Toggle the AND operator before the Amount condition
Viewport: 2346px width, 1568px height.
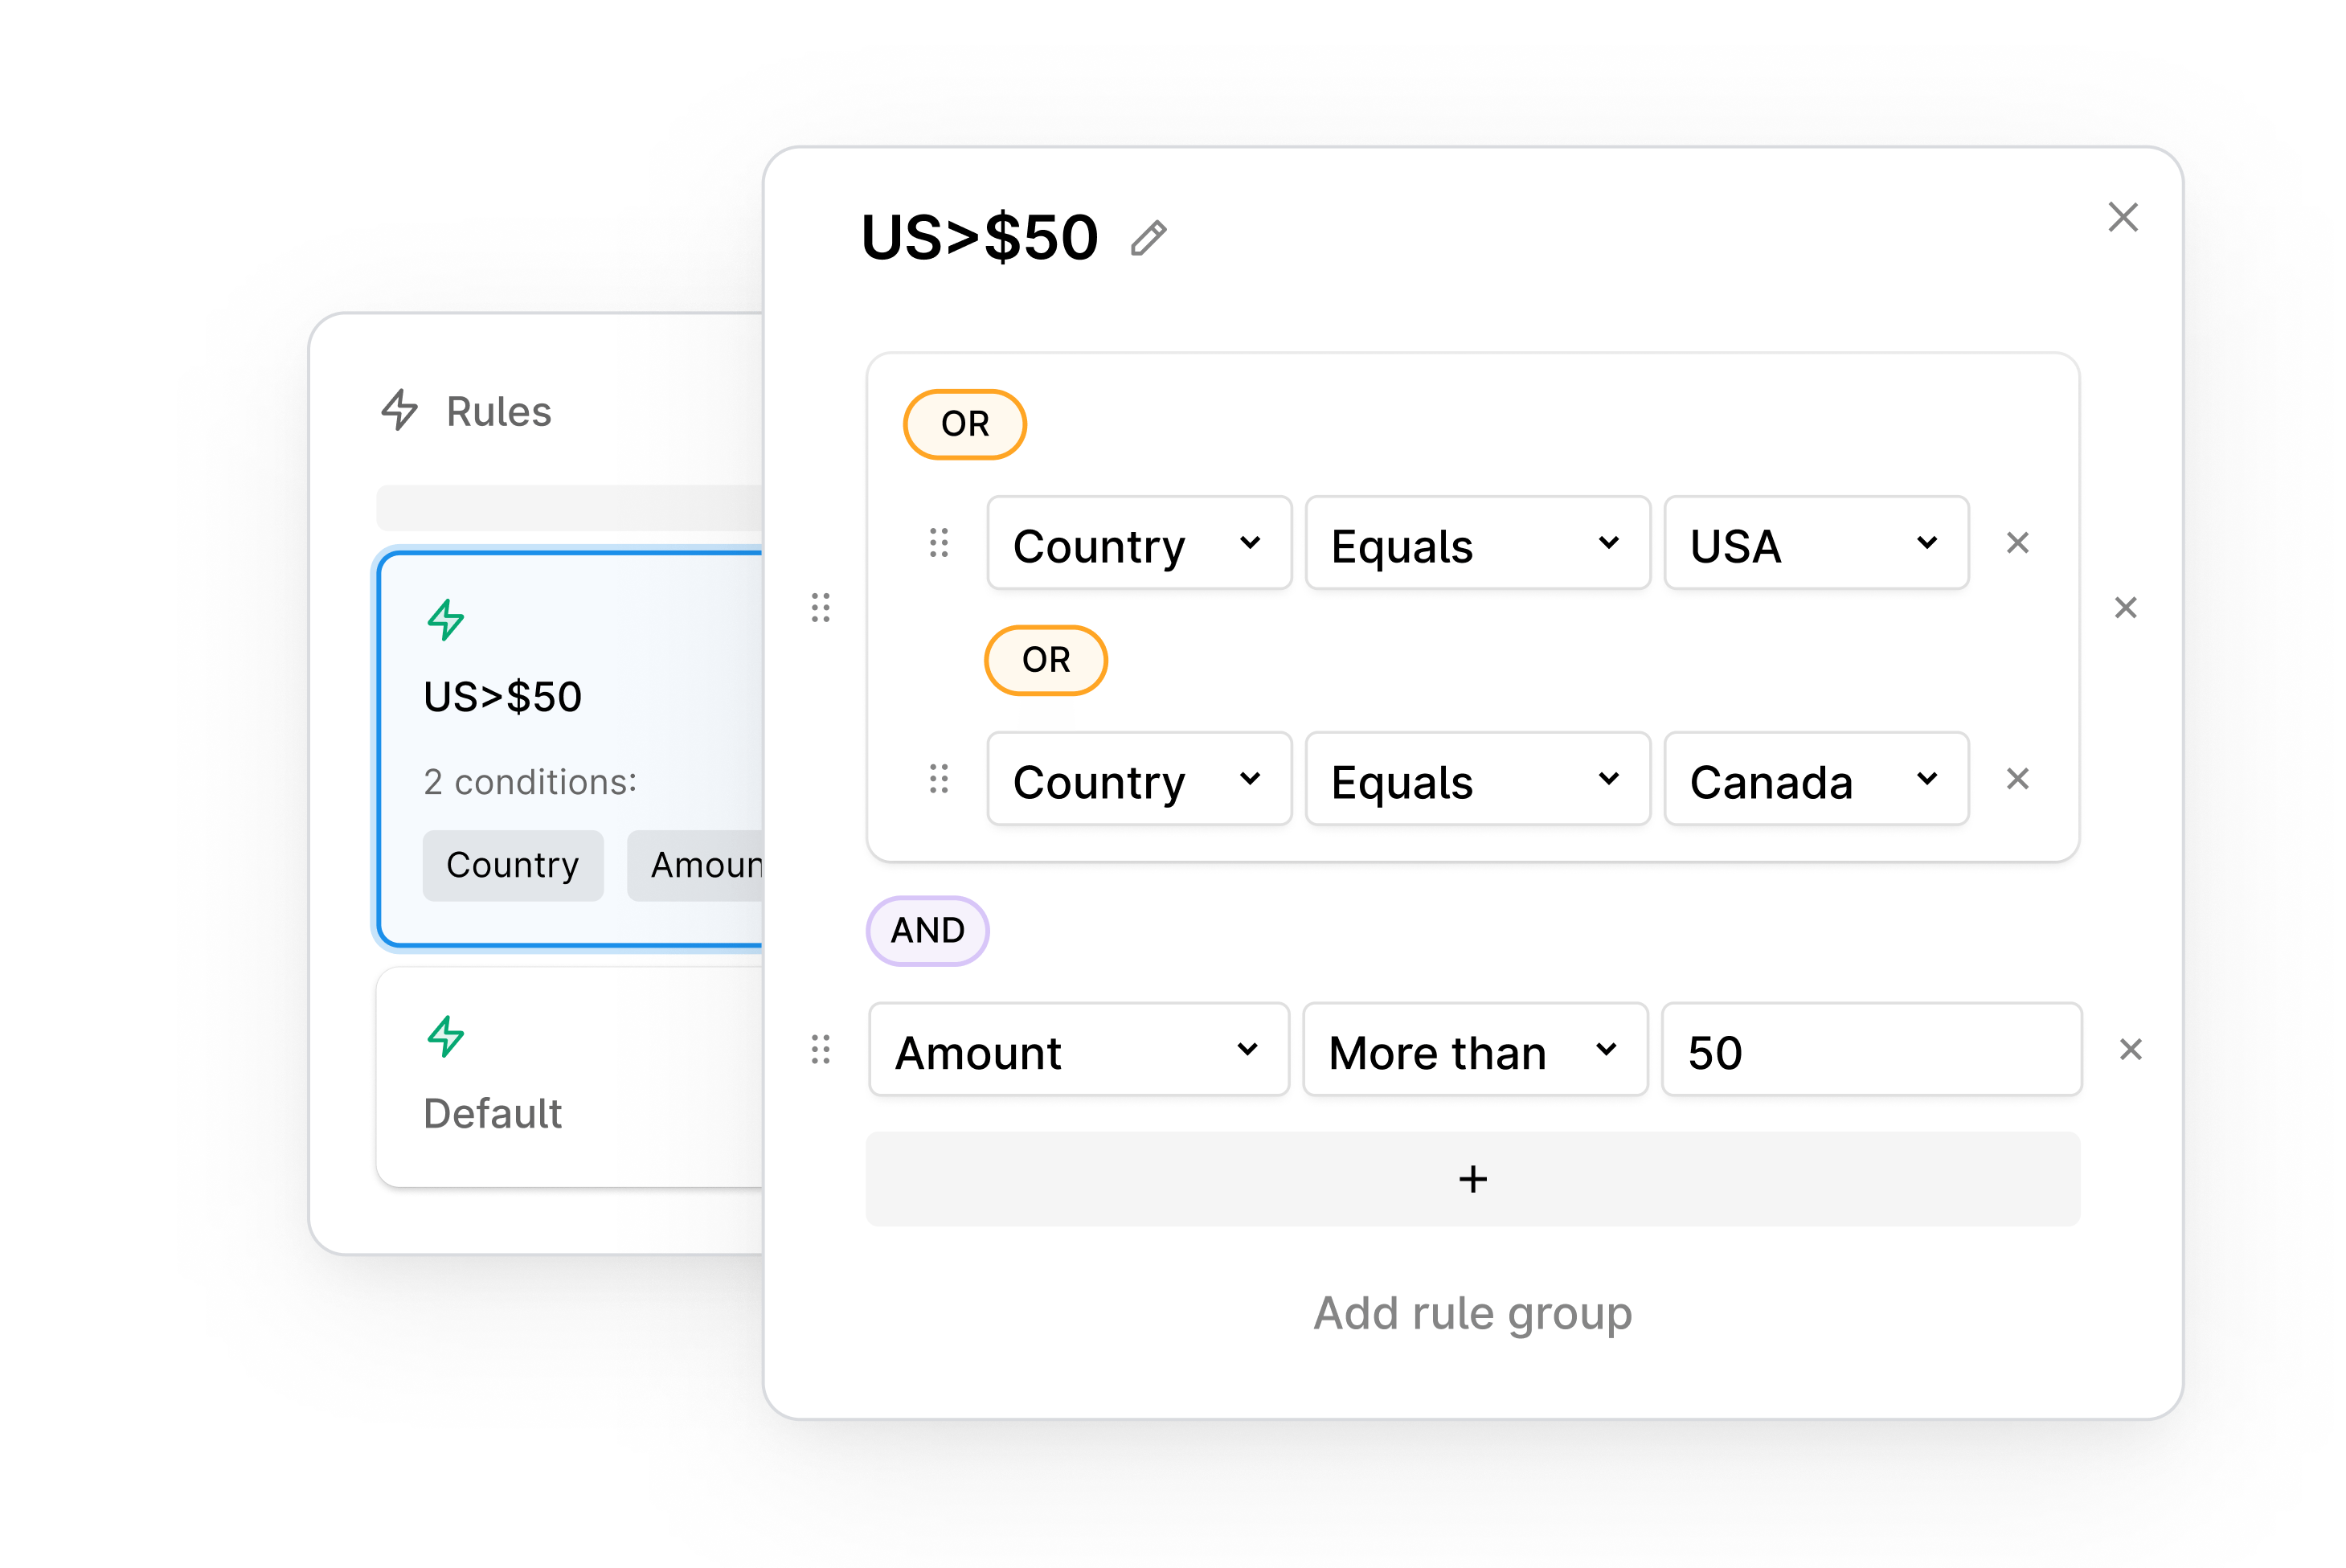tap(927, 930)
